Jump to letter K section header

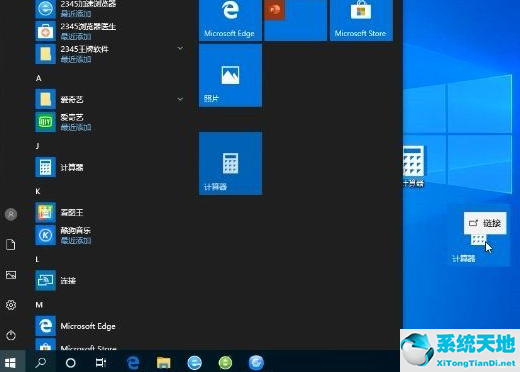[38, 191]
